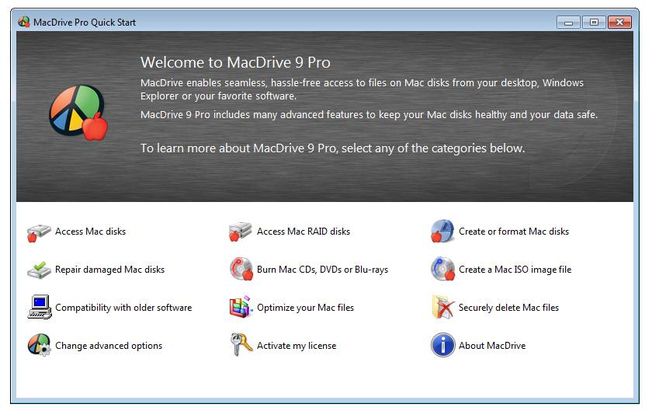Image resolution: width=659 pixels, height=418 pixels.
Task: Click the MacDrive title bar app icon
Action: pos(24,22)
